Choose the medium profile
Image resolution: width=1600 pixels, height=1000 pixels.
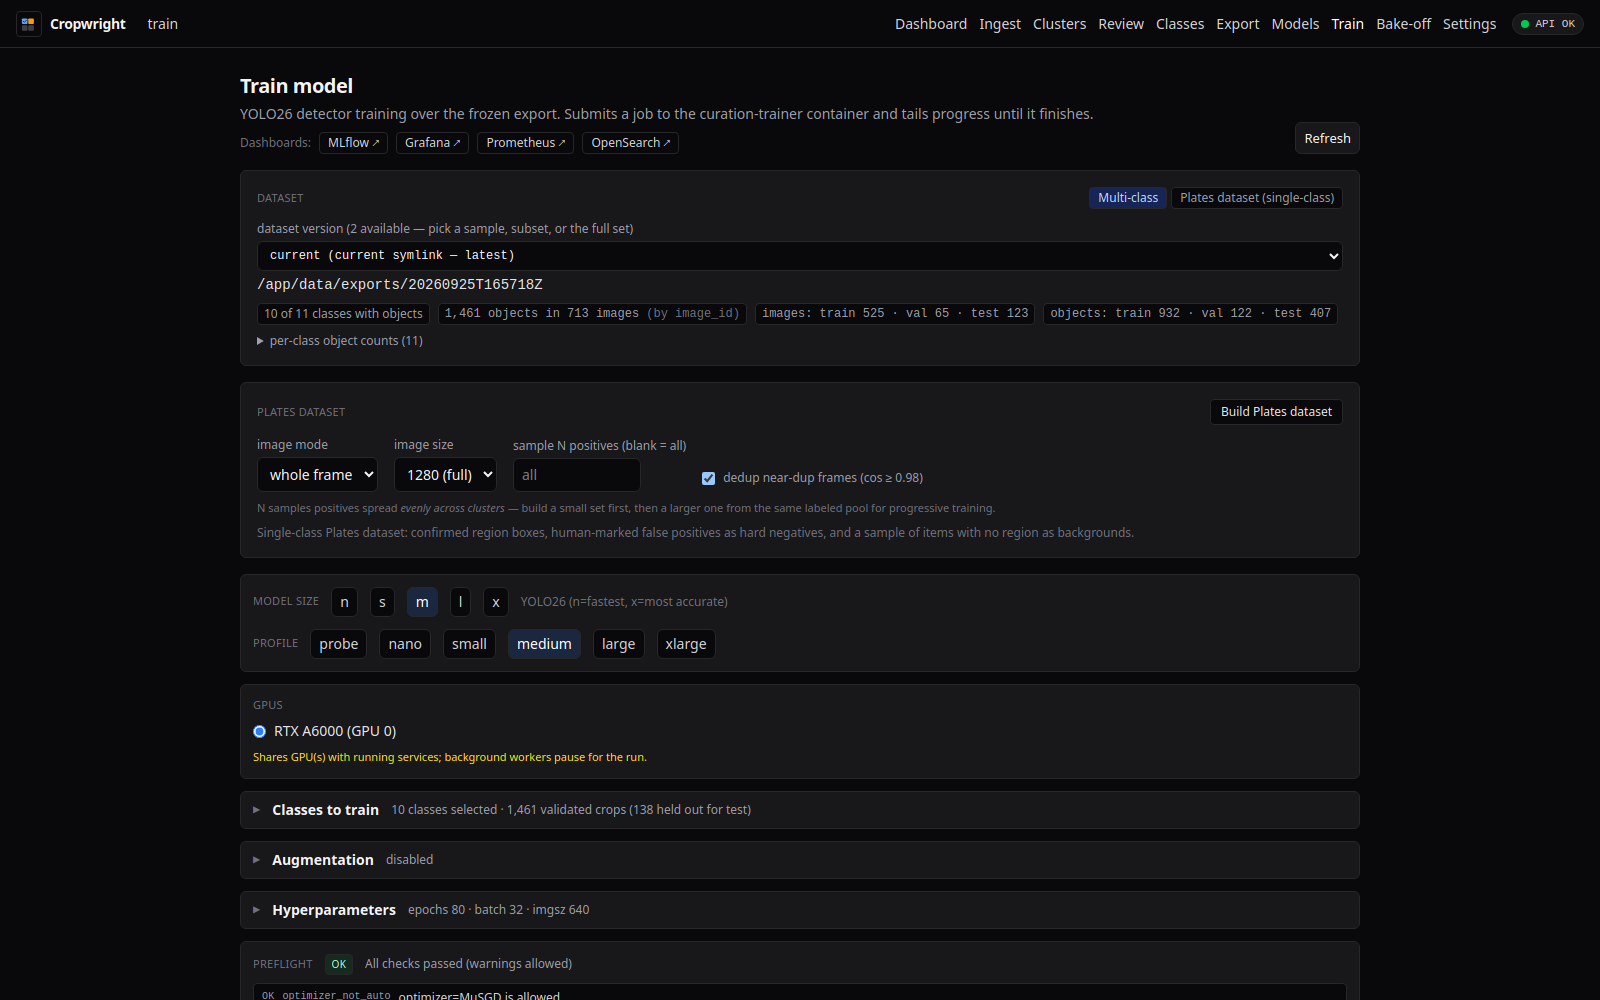pos(544,644)
